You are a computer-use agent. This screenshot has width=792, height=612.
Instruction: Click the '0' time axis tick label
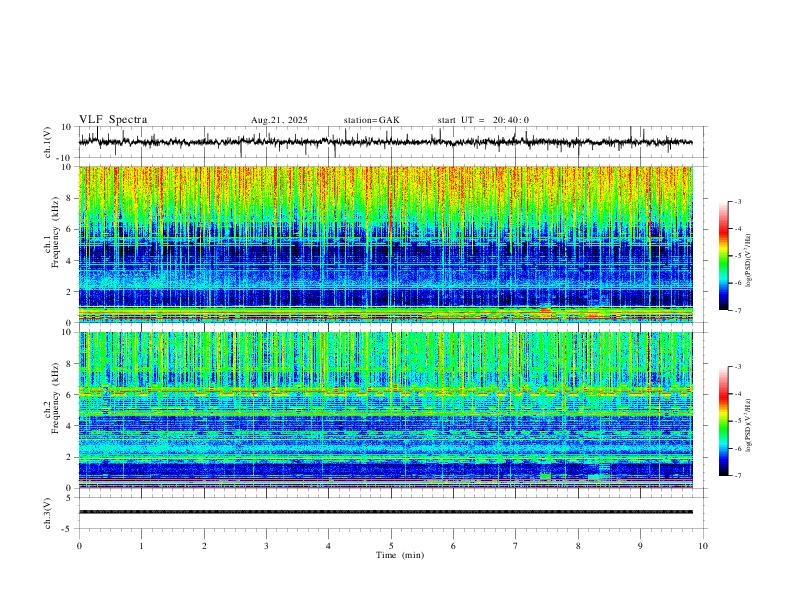[79, 546]
